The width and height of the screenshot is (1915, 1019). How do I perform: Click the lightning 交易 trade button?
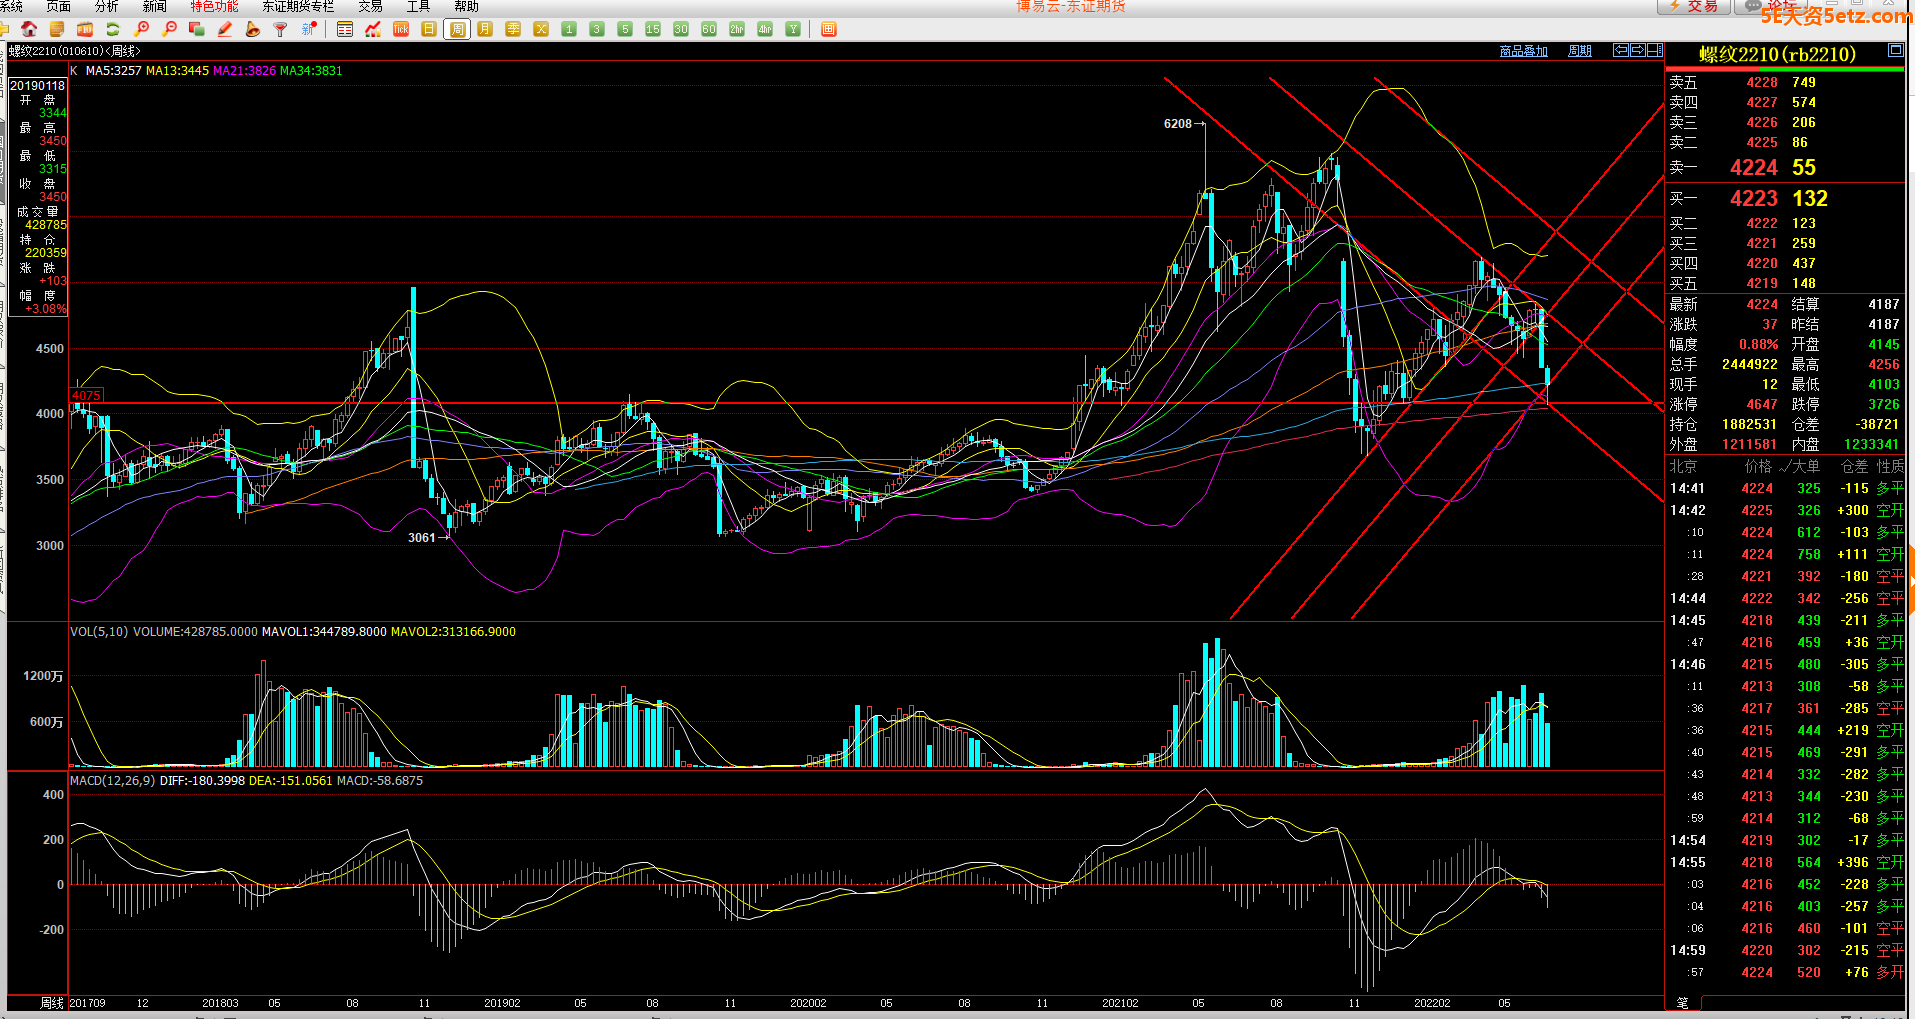[x=1693, y=6]
